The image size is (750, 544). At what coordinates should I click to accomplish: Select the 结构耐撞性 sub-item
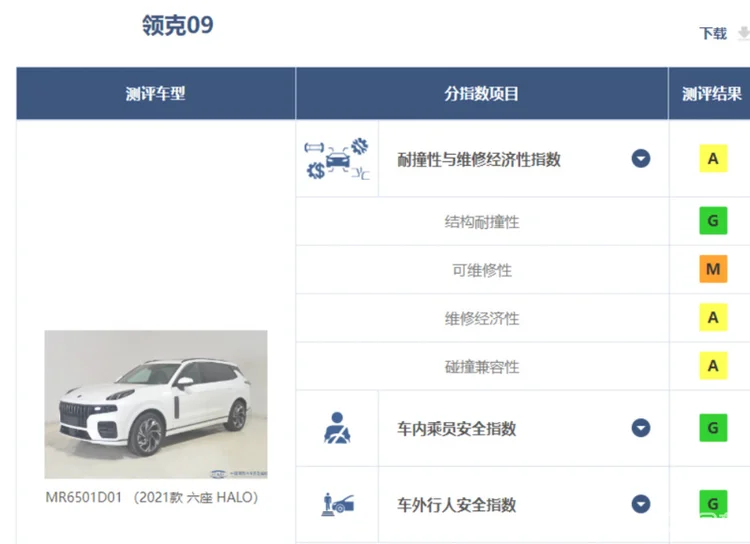click(482, 222)
